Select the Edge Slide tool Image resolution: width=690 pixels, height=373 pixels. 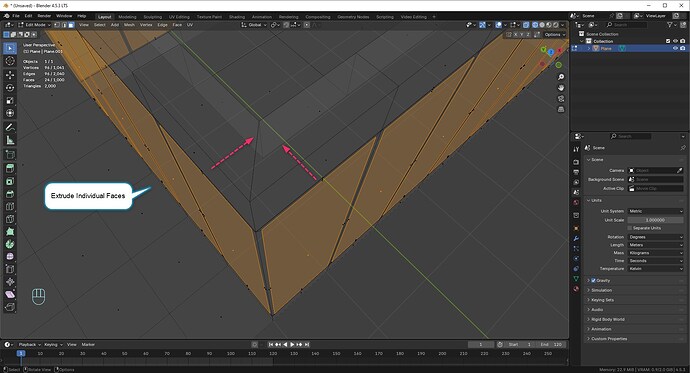pos(10,269)
